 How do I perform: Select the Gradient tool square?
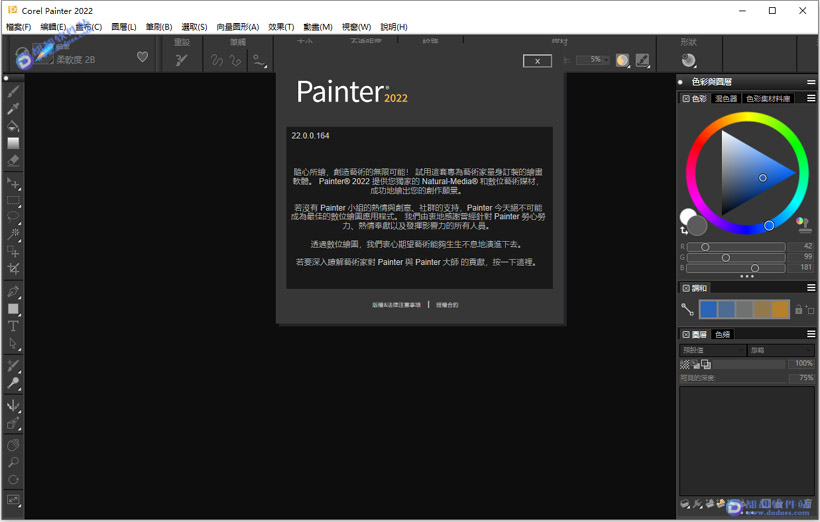tap(13, 143)
